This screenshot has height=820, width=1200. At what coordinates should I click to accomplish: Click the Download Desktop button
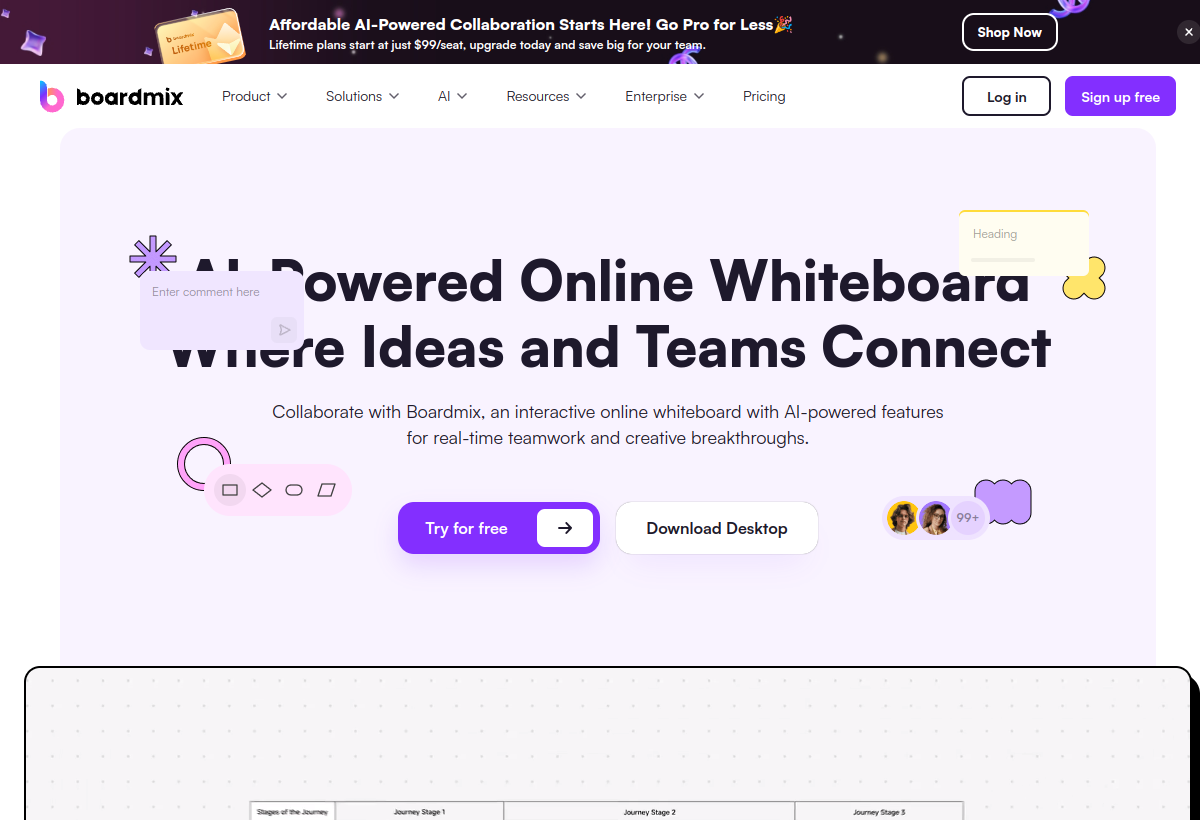(x=716, y=528)
